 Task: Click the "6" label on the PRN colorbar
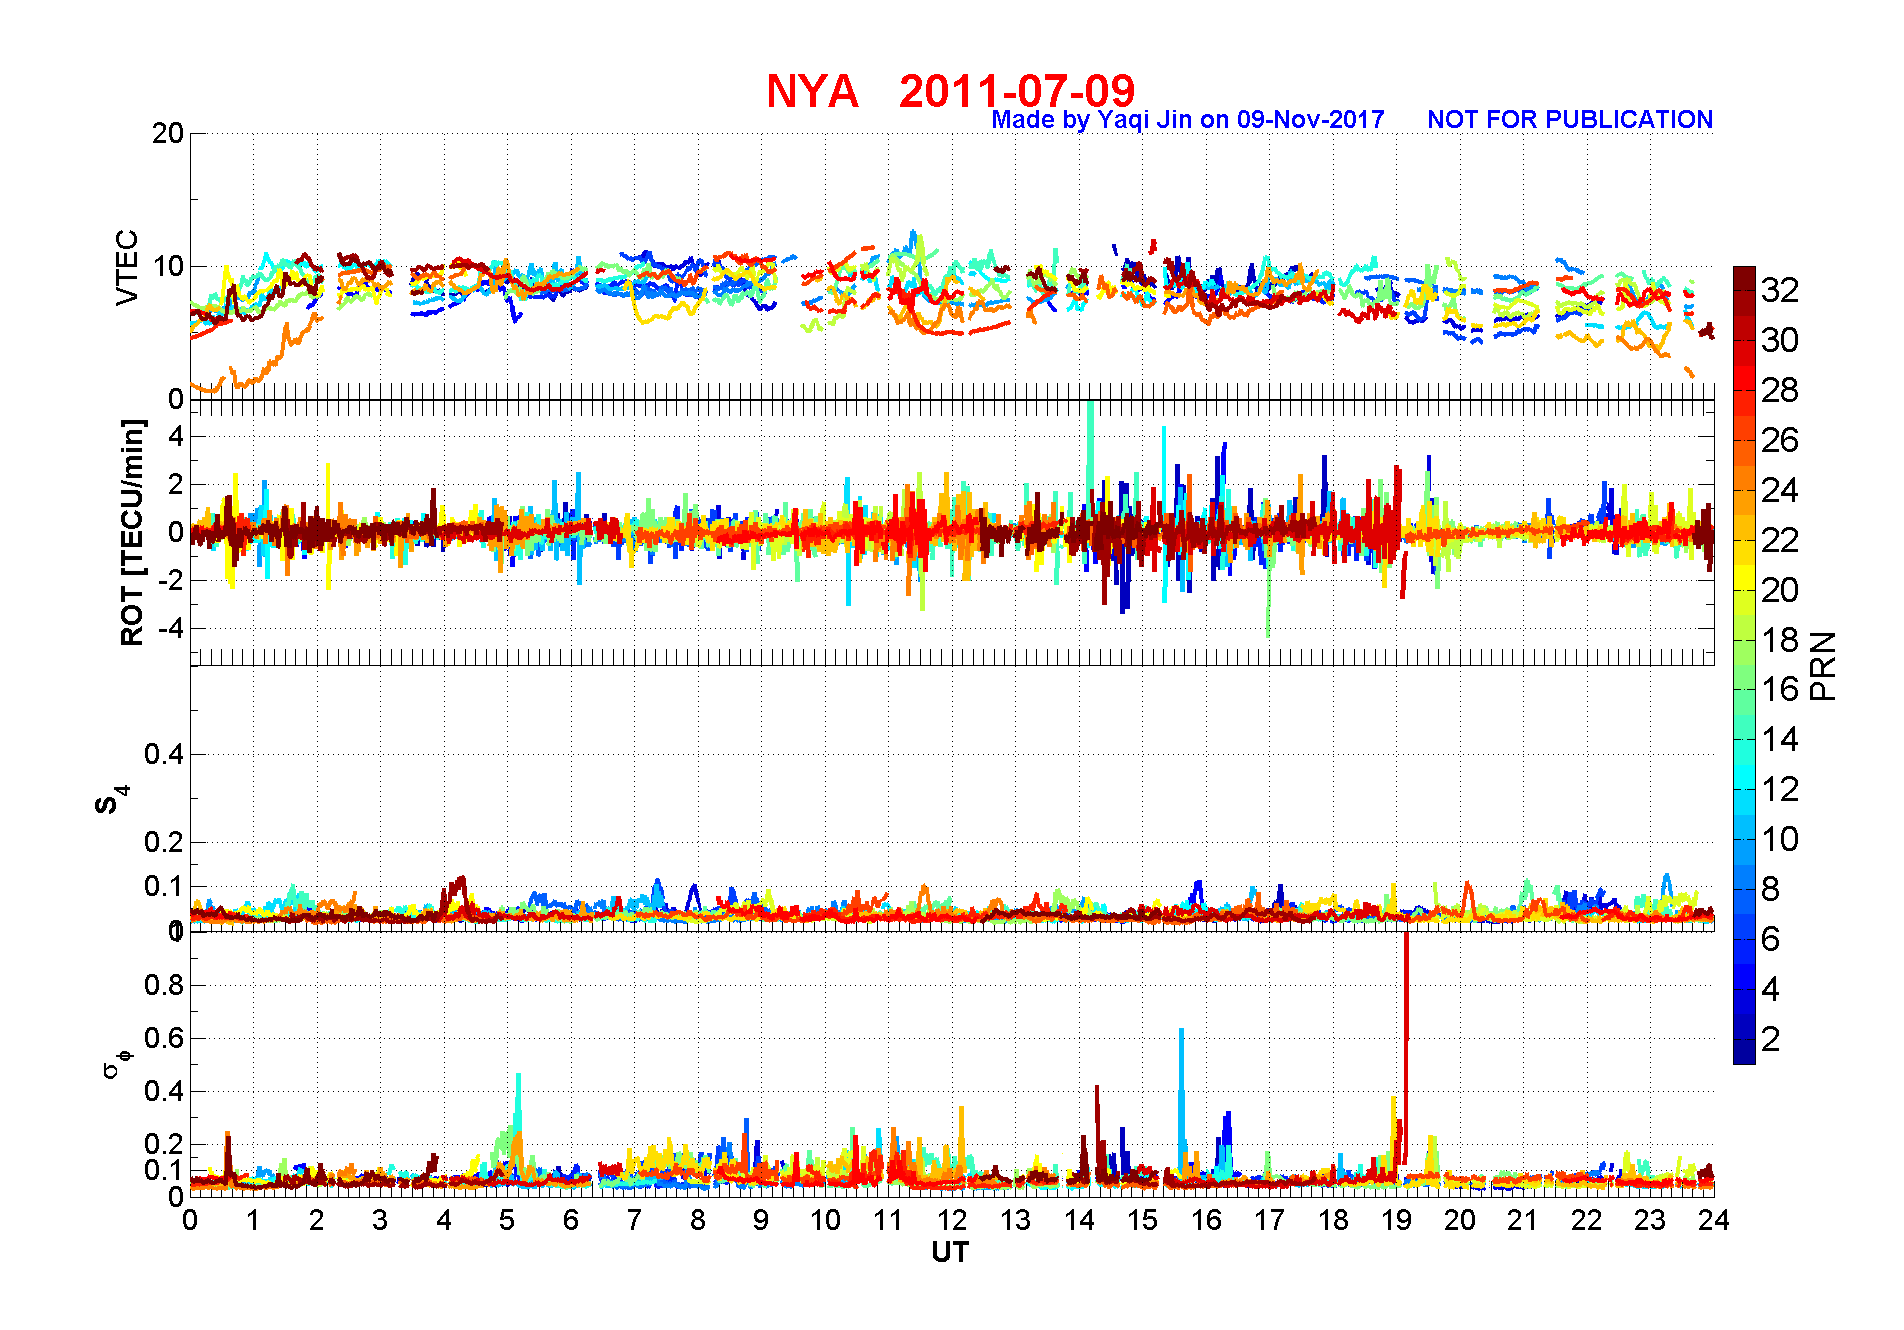(1771, 939)
